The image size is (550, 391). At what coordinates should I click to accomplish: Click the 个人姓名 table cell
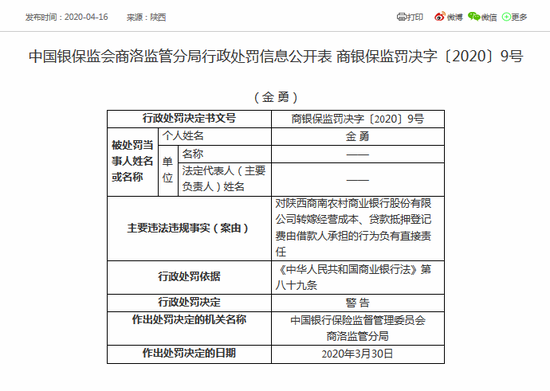[x=215, y=136]
